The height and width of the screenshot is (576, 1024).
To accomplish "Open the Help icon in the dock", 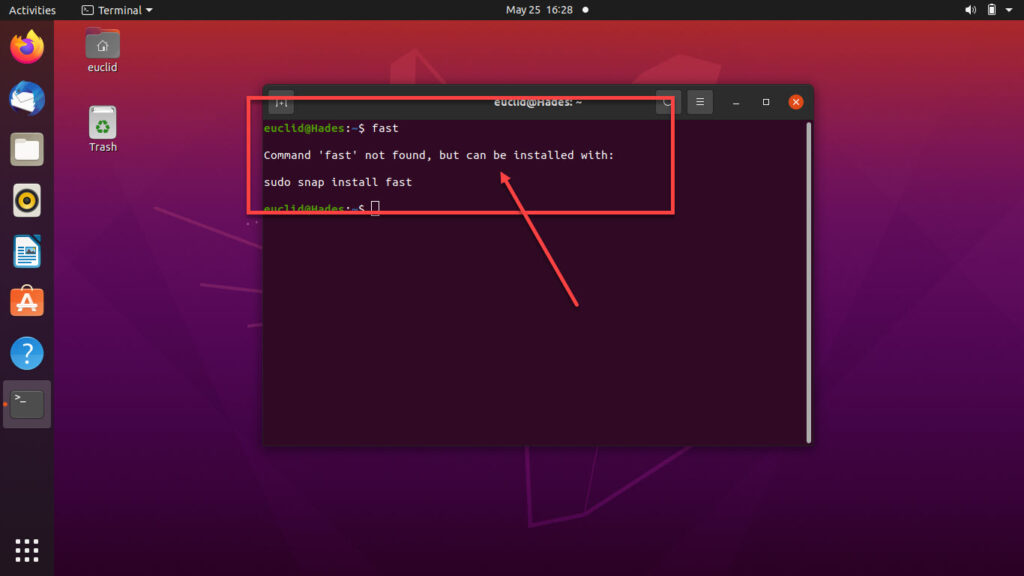I will click(27, 353).
